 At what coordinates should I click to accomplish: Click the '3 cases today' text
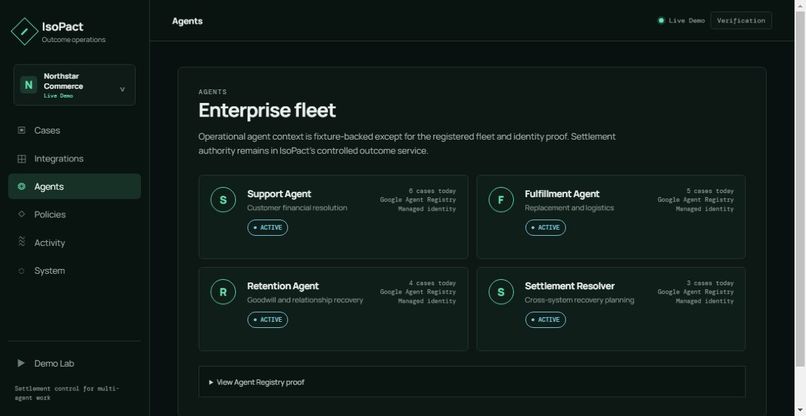[710, 283]
